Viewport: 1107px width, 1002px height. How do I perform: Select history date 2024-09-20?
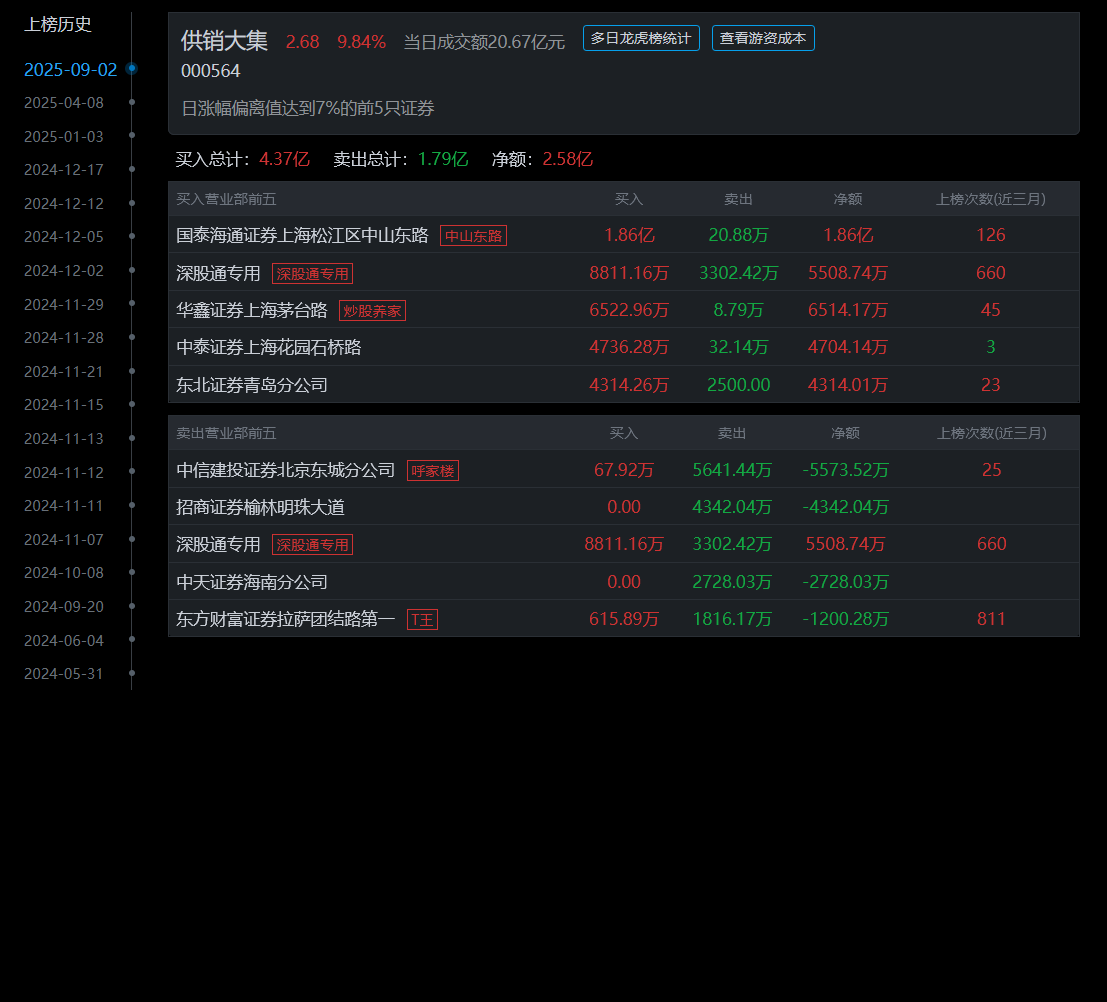(x=64, y=607)
